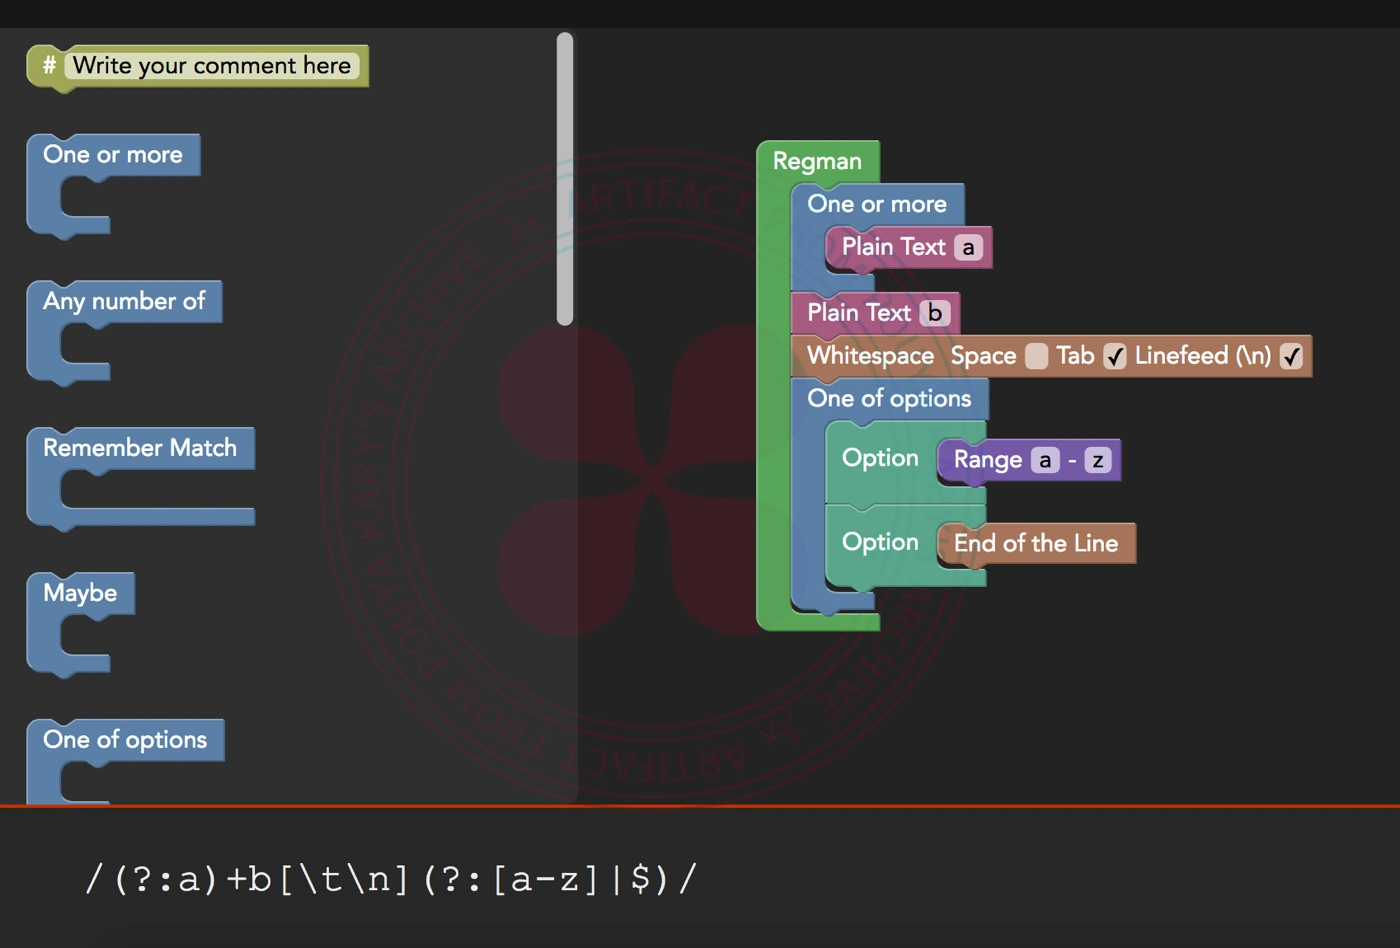The height and width of the screenshot is (948, 1400).
Task: Choose the 'Maybe' toolbox block
Action: point(80,593)
